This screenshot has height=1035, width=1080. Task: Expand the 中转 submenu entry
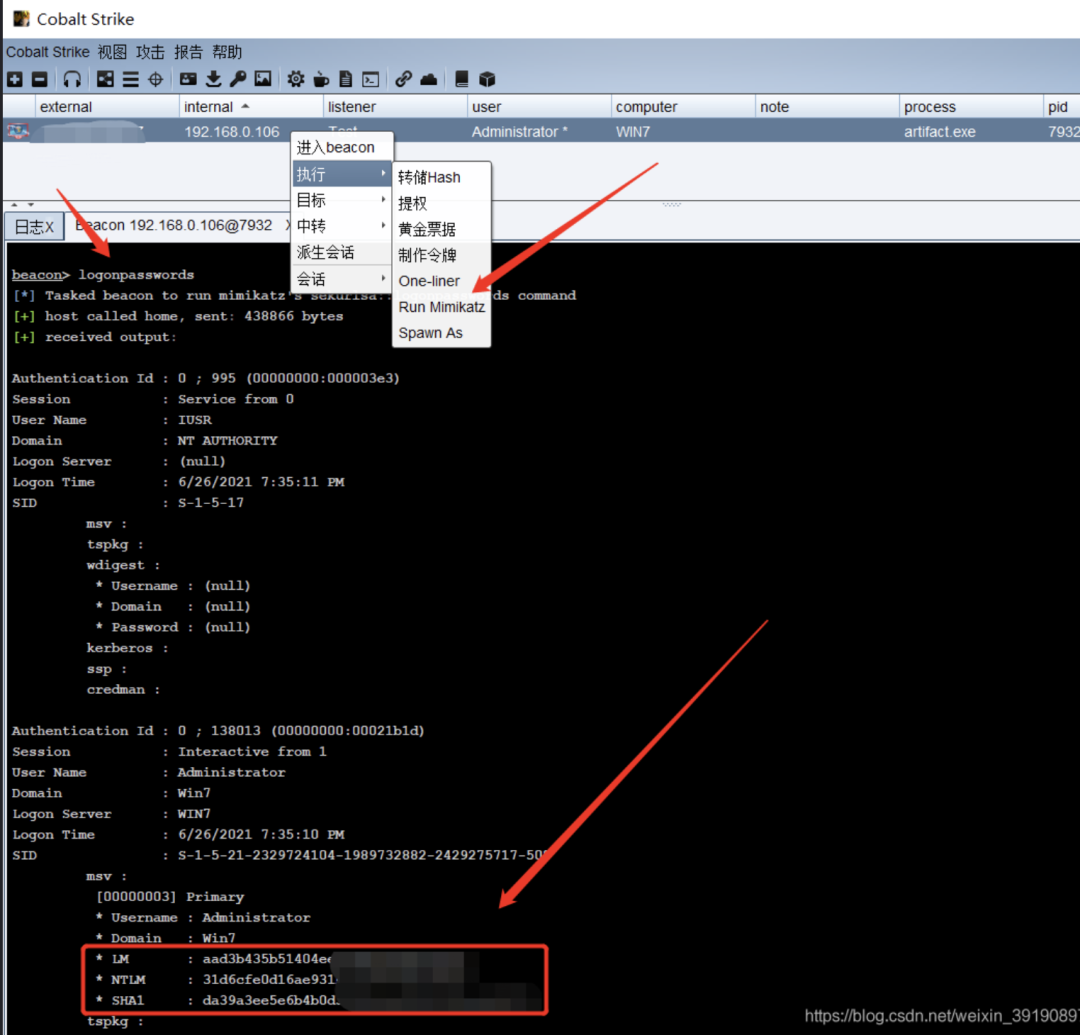coord(342,226)
